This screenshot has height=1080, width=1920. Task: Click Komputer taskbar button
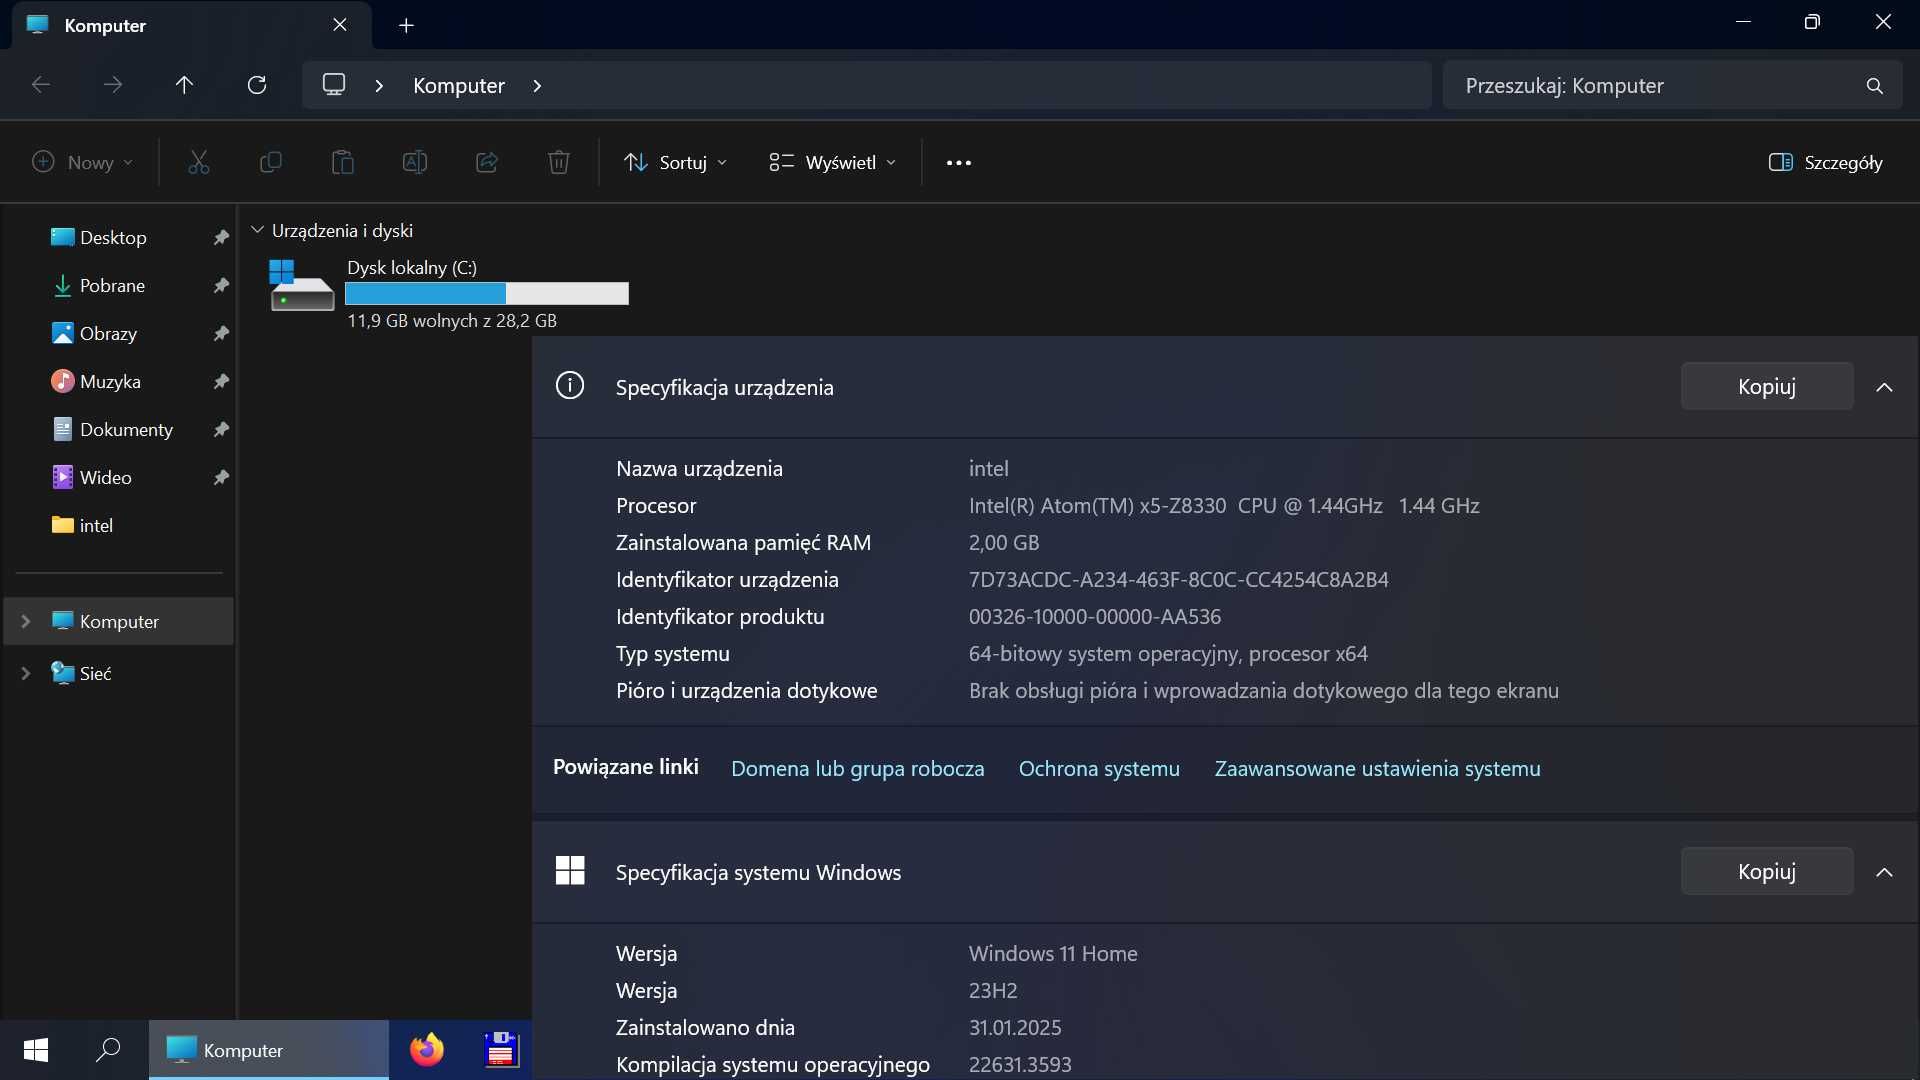(269, 1050)
